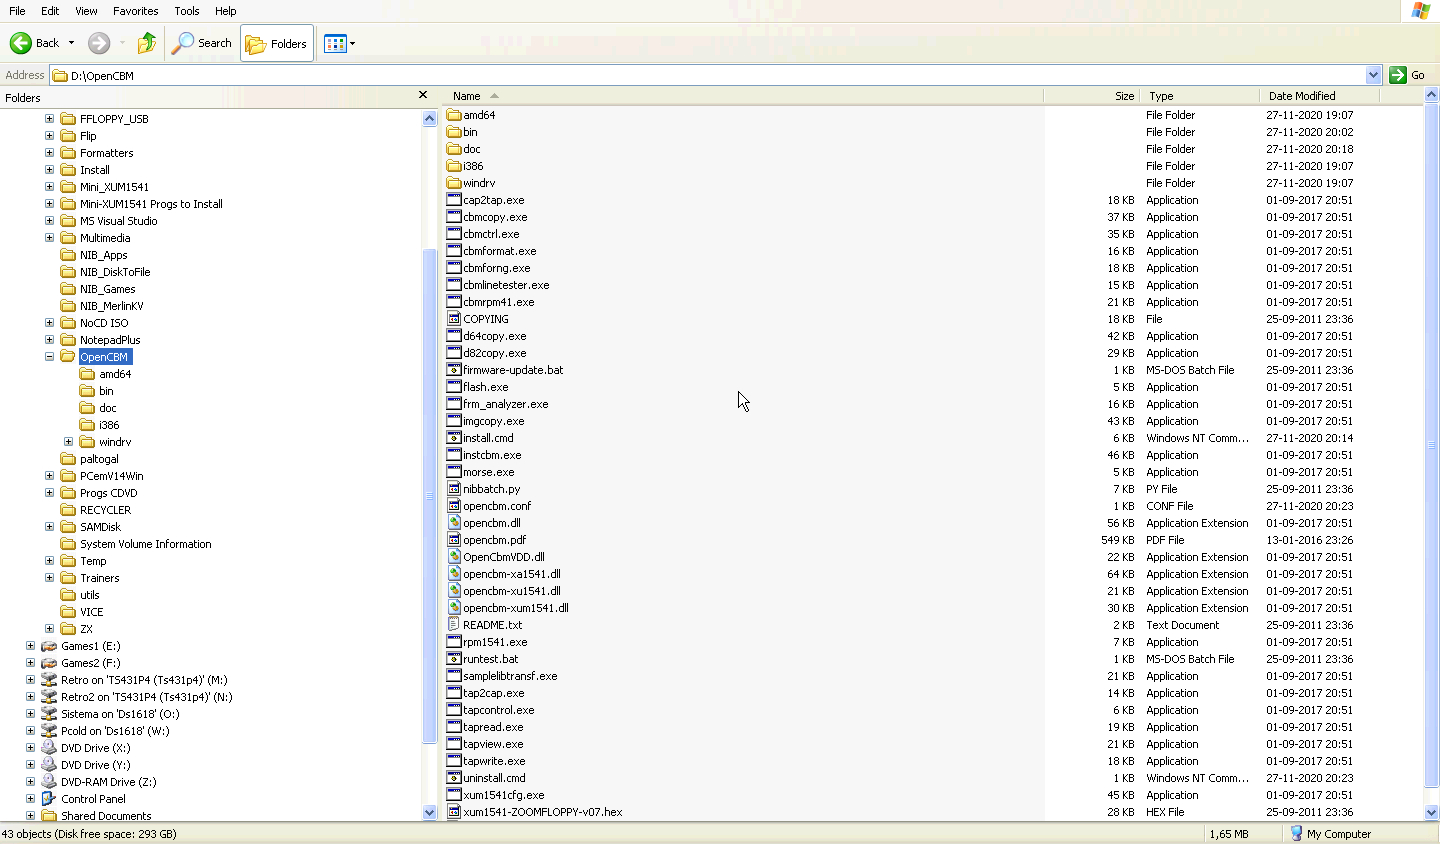
Task: Select the RECYCLER folder icon in tree
Action: pos(68,510)
